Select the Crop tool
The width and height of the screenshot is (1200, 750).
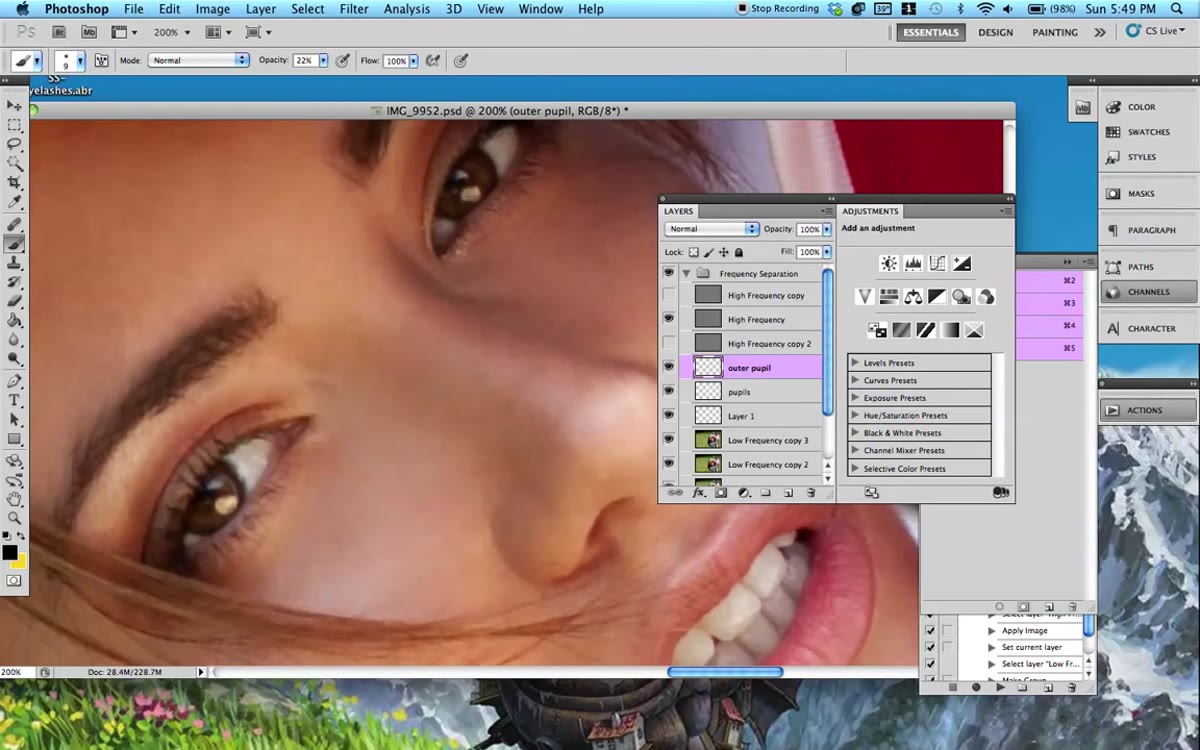(x=14, y=183)
